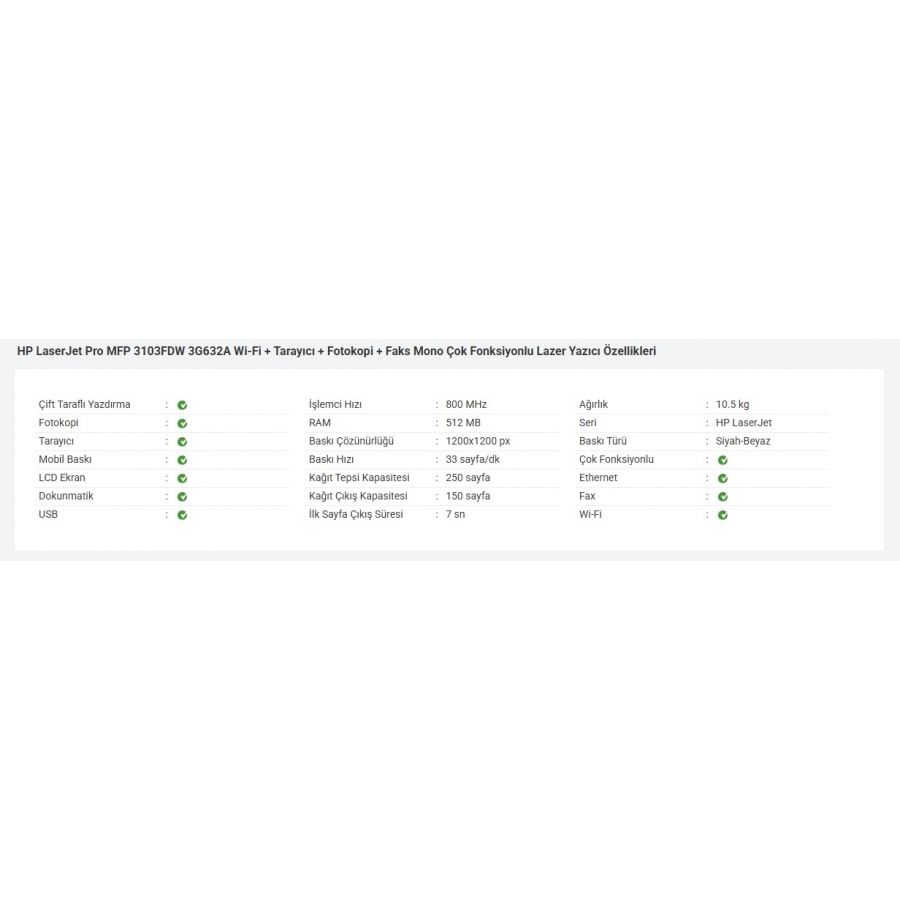
Task: Click the green check icon for Çift Taraflı Yazdırma
Action: pyautogui.click(x=182, y=405)
